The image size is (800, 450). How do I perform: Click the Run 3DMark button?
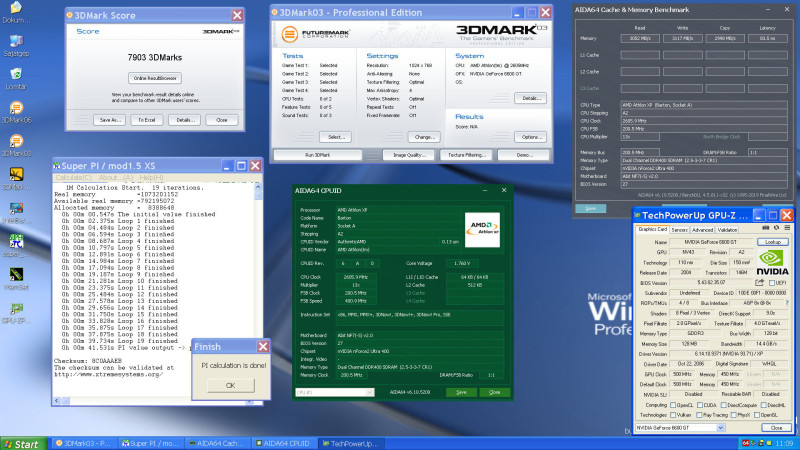(317, 155)
